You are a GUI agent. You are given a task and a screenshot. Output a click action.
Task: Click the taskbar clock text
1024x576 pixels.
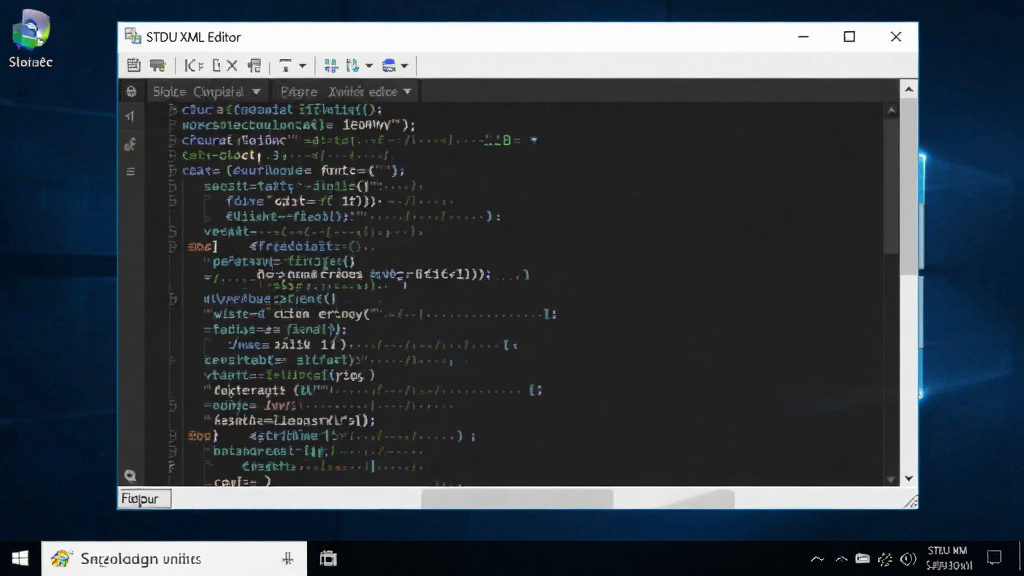click(948, 558)
